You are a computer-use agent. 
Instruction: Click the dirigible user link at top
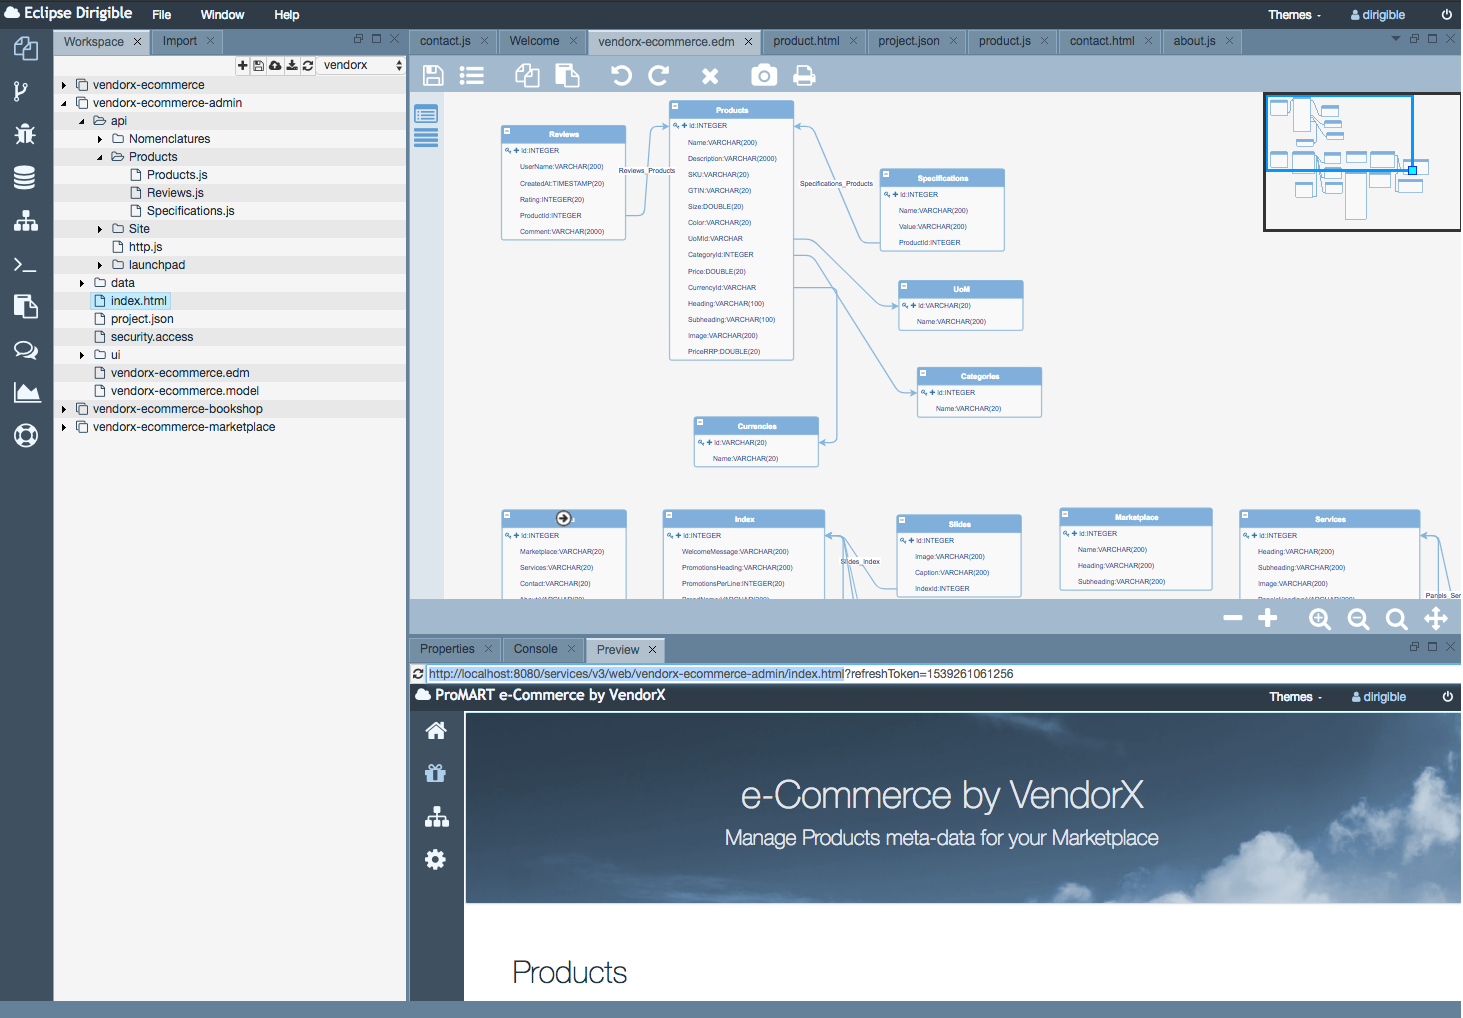(1378, 15)
